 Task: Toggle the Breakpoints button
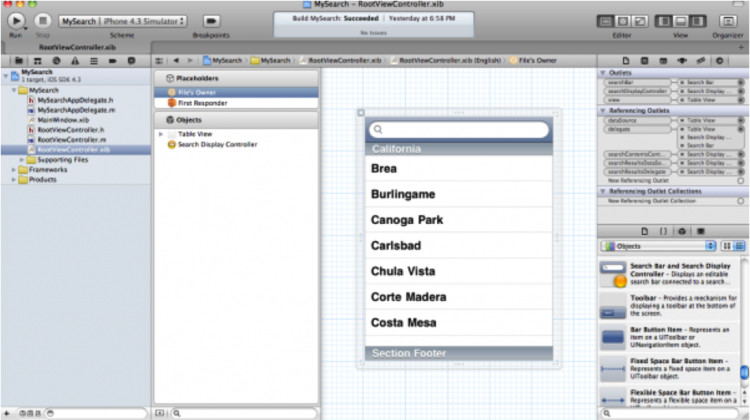coord(211,21)
